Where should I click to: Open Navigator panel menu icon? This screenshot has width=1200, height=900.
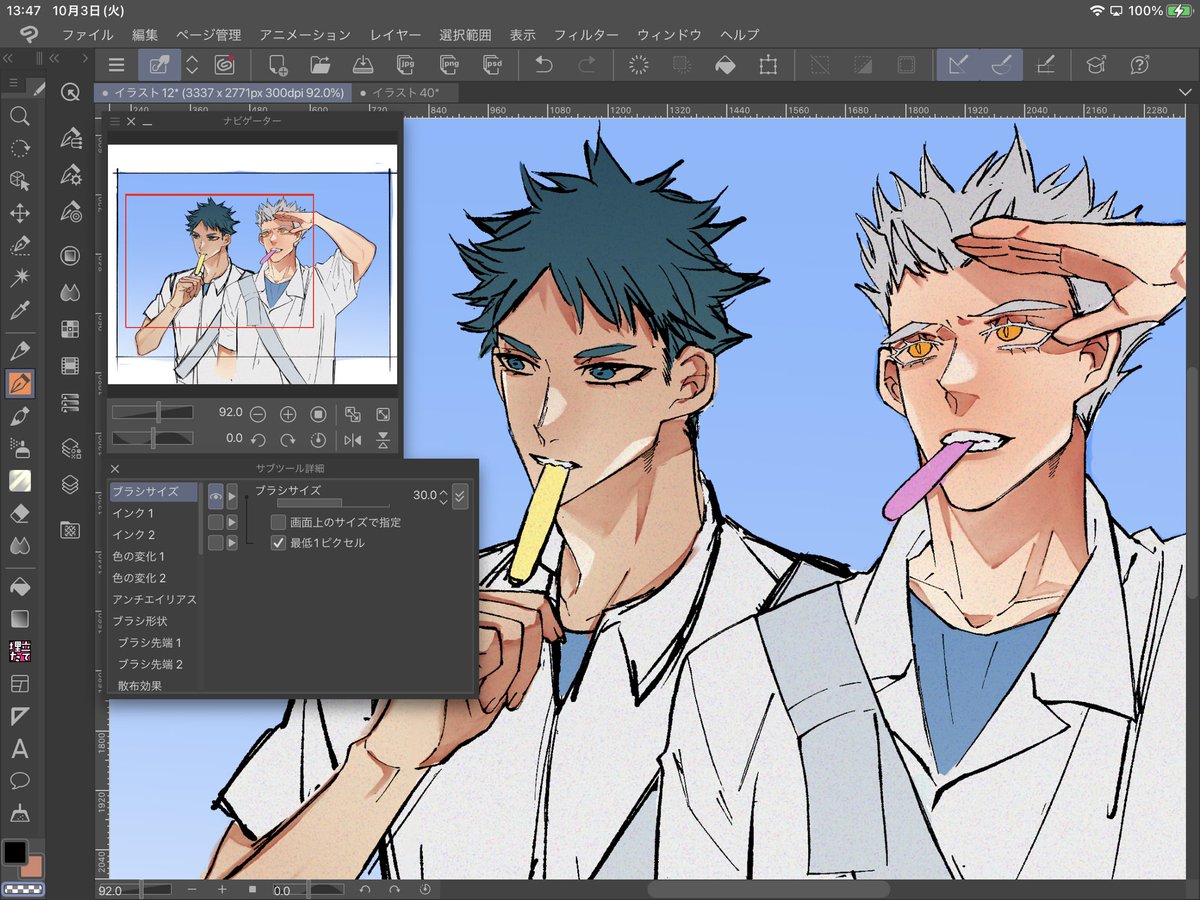coord(114,121)
